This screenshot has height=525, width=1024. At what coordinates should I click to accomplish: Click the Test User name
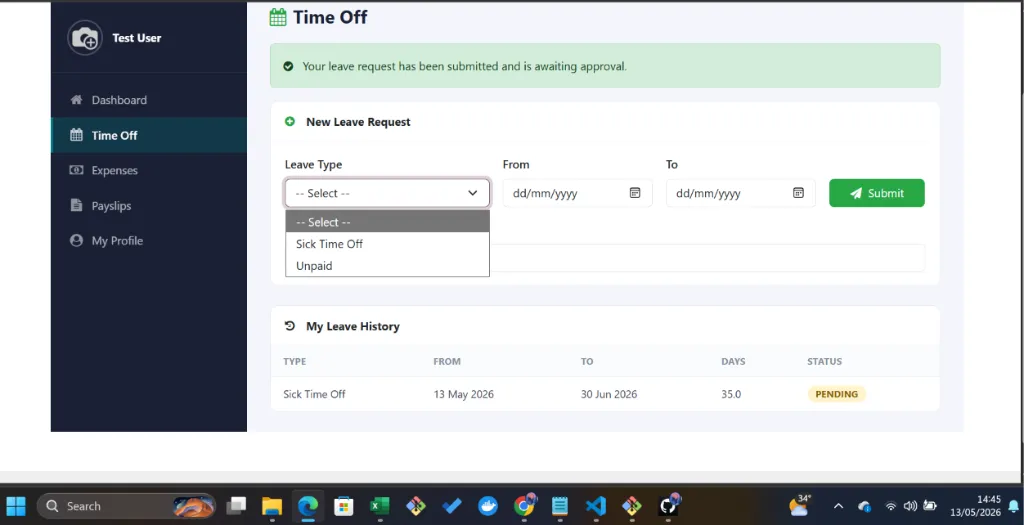136,38
